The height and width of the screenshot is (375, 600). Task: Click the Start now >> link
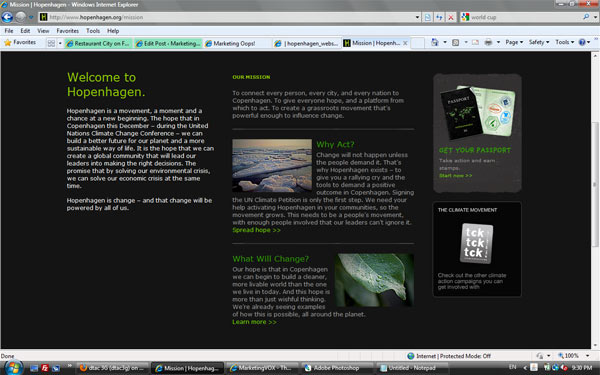(x=455, y=176)
